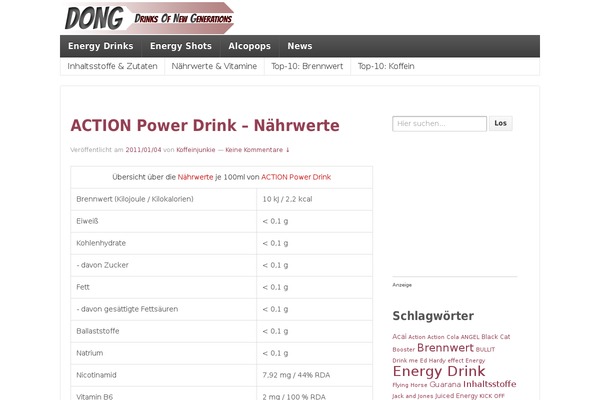
Task: Open the Ed Hardy tag
Action: click(432, 361)
